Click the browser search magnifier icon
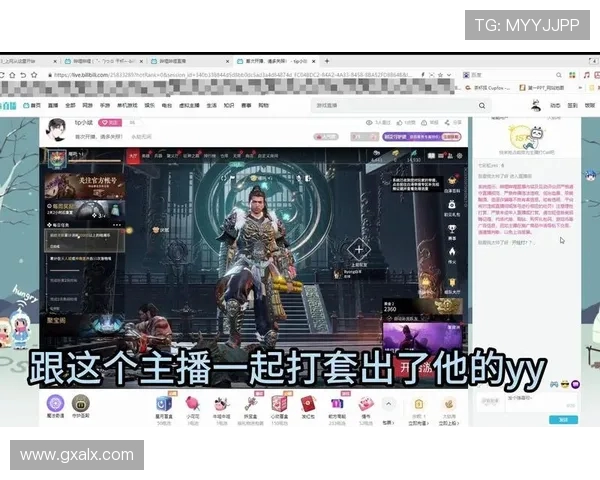The width and height of the screenshot is (600, 480). point(559,75)
